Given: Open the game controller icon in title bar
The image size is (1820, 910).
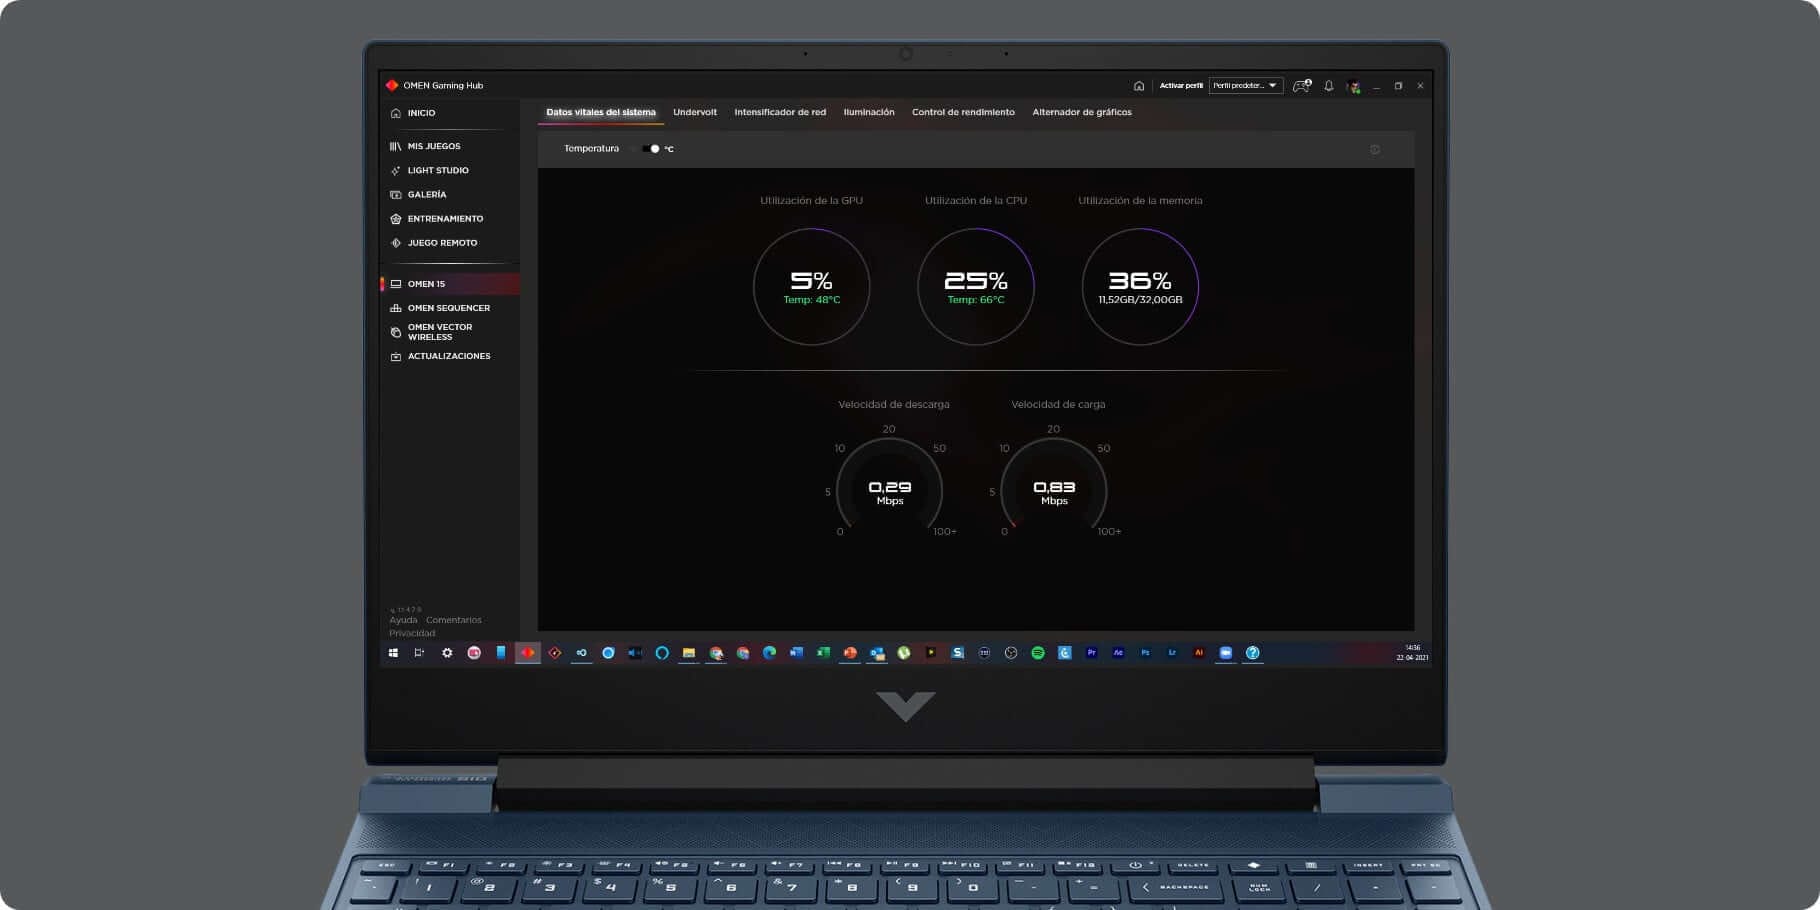Looking at the screenshot, I should point(1301,86).
